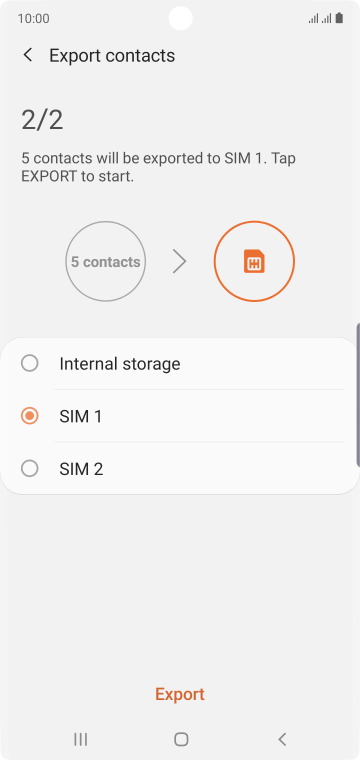Tap the signal strength indicators
The width and height of the screenshot is (360, 760).
coord(320,18)
